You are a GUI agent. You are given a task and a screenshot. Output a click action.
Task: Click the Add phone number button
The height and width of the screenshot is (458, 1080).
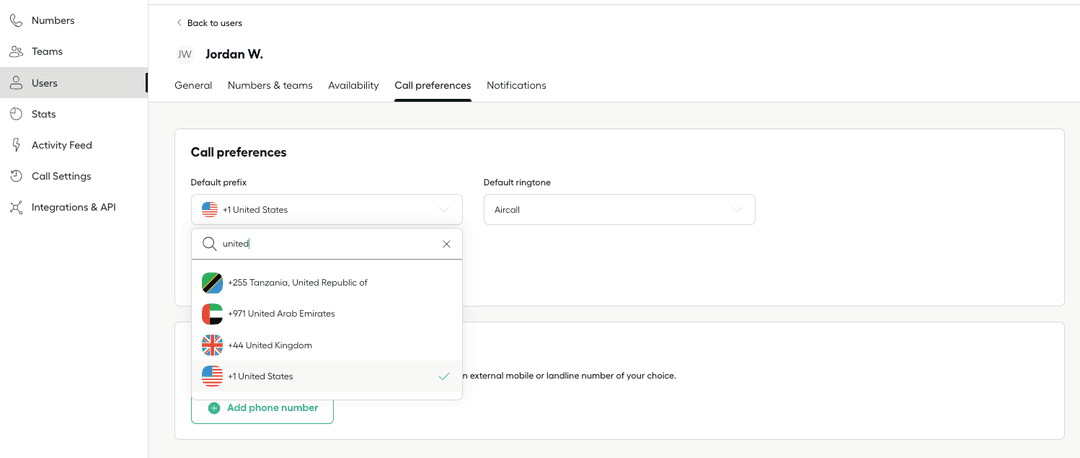262,408
